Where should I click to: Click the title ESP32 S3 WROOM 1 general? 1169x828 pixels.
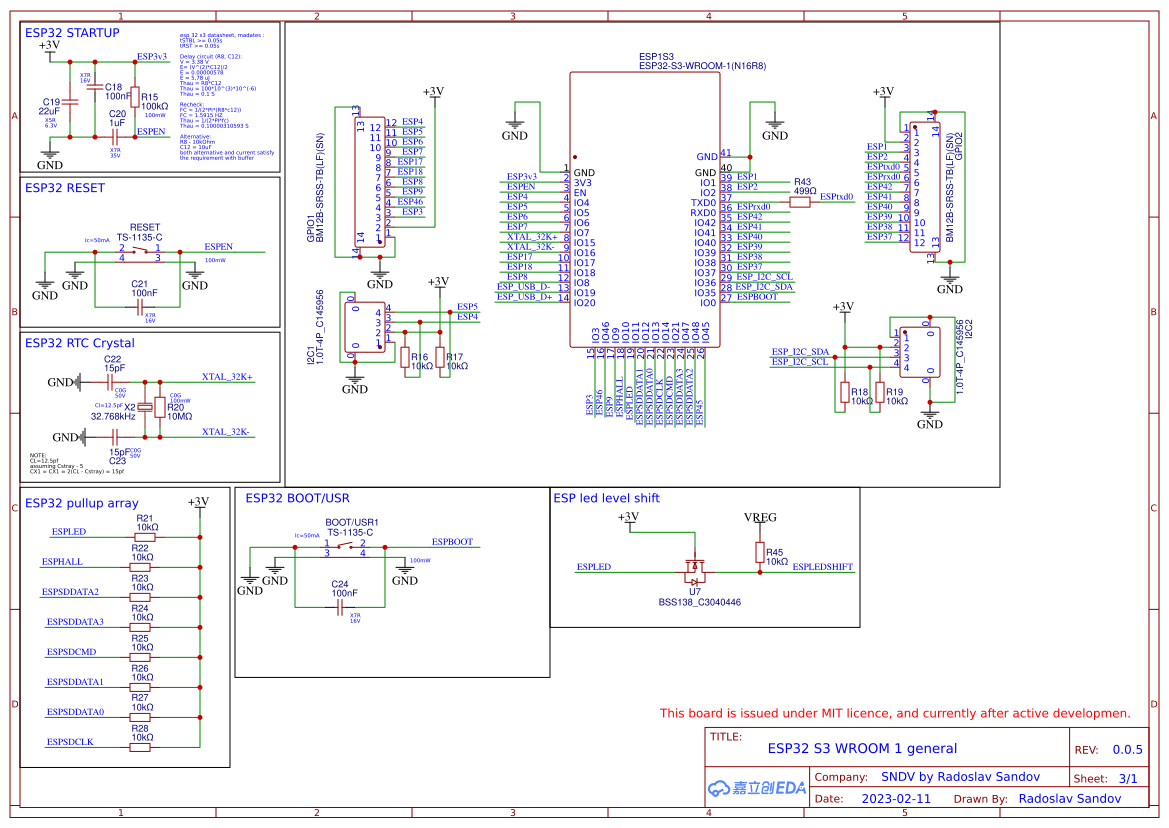862,748
